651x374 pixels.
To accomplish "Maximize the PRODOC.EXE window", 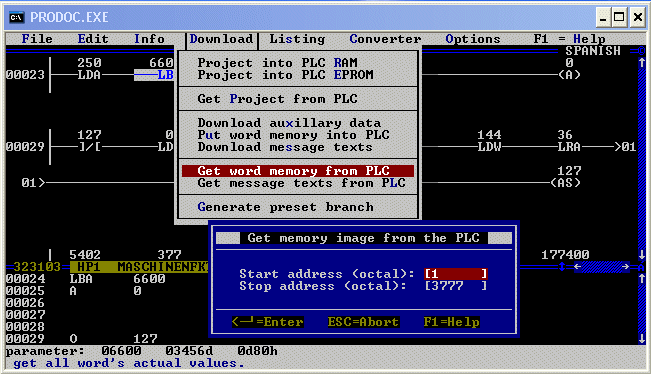I will pyautogui.click(x=619, y=17).
